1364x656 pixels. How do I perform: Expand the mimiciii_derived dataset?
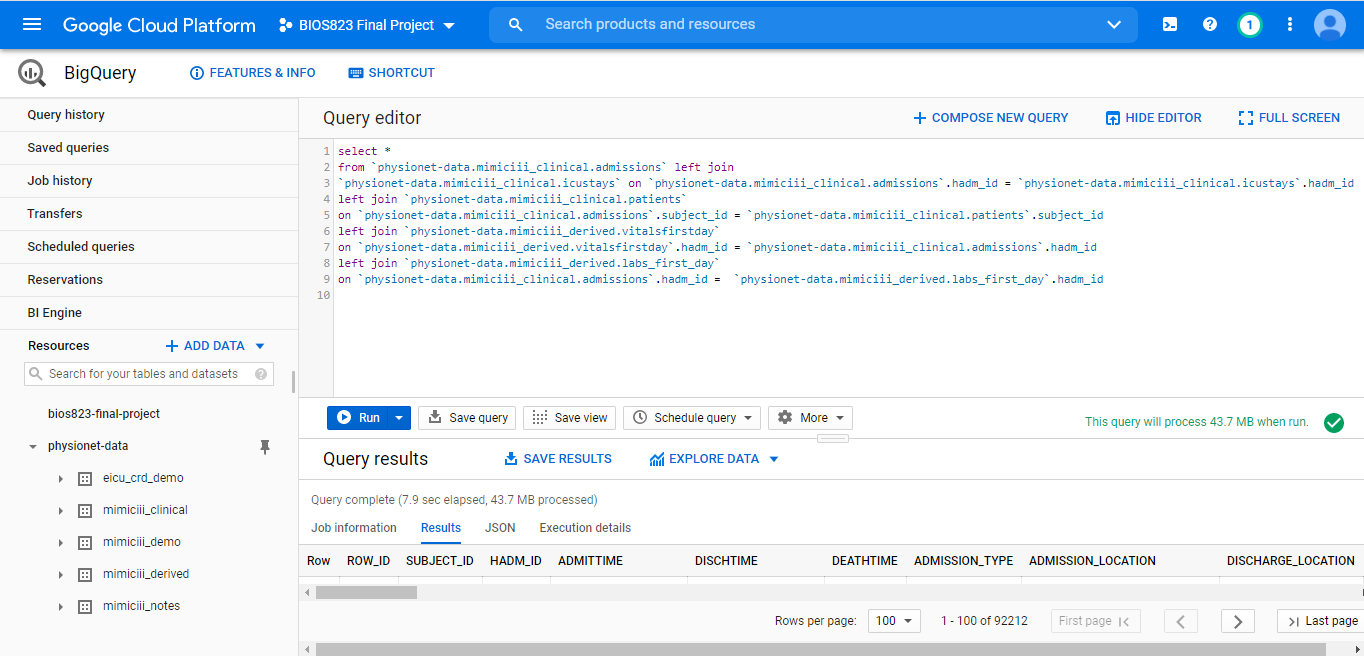click(x=61, y=574)
